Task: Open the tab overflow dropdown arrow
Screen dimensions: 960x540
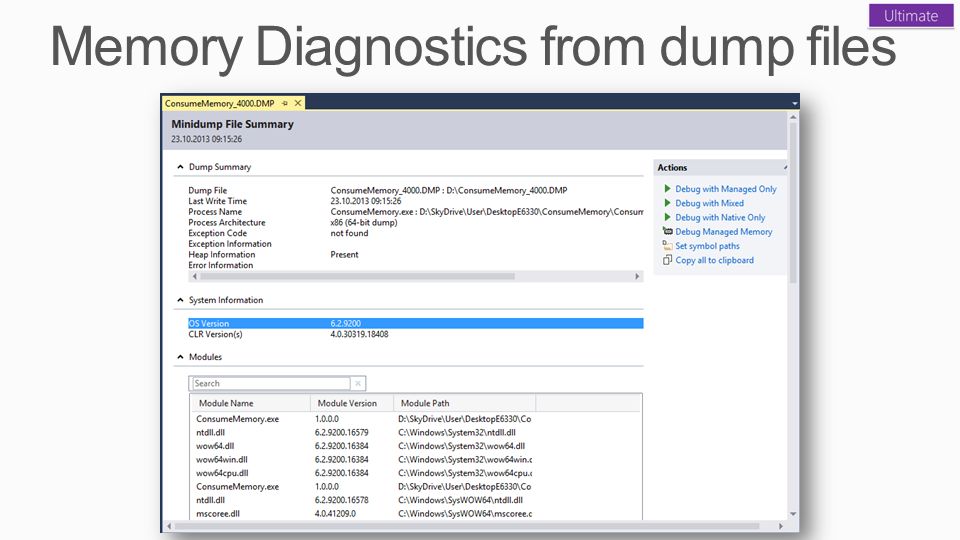Action: pyautogui.click(x=795, y=103)
